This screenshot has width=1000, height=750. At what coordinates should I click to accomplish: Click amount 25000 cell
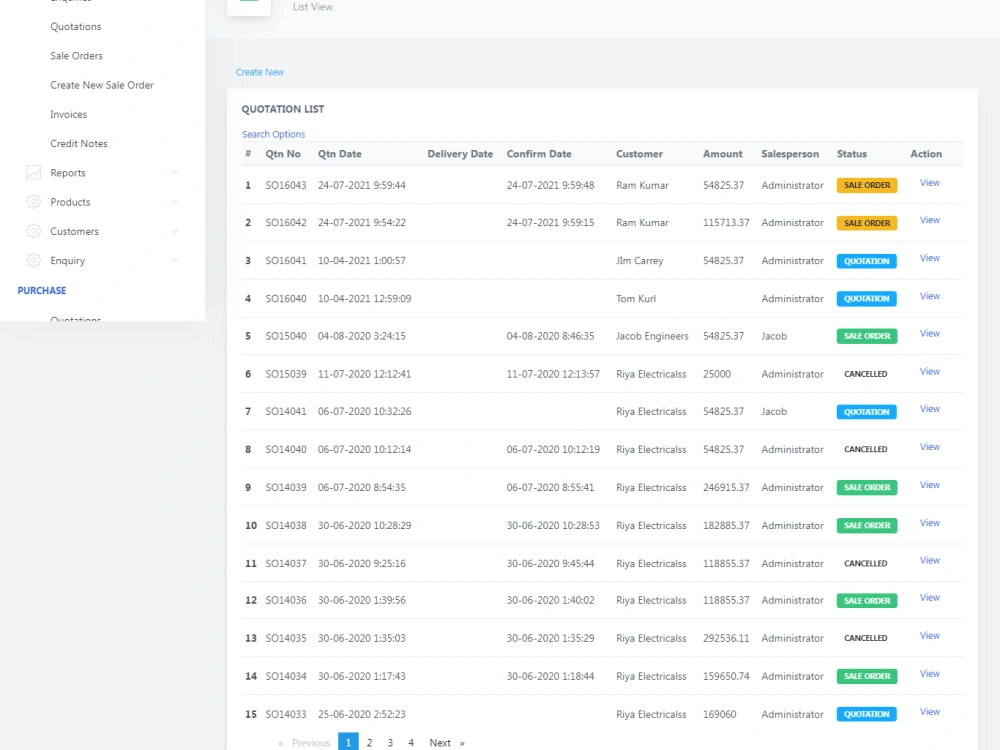click(717, 374)
